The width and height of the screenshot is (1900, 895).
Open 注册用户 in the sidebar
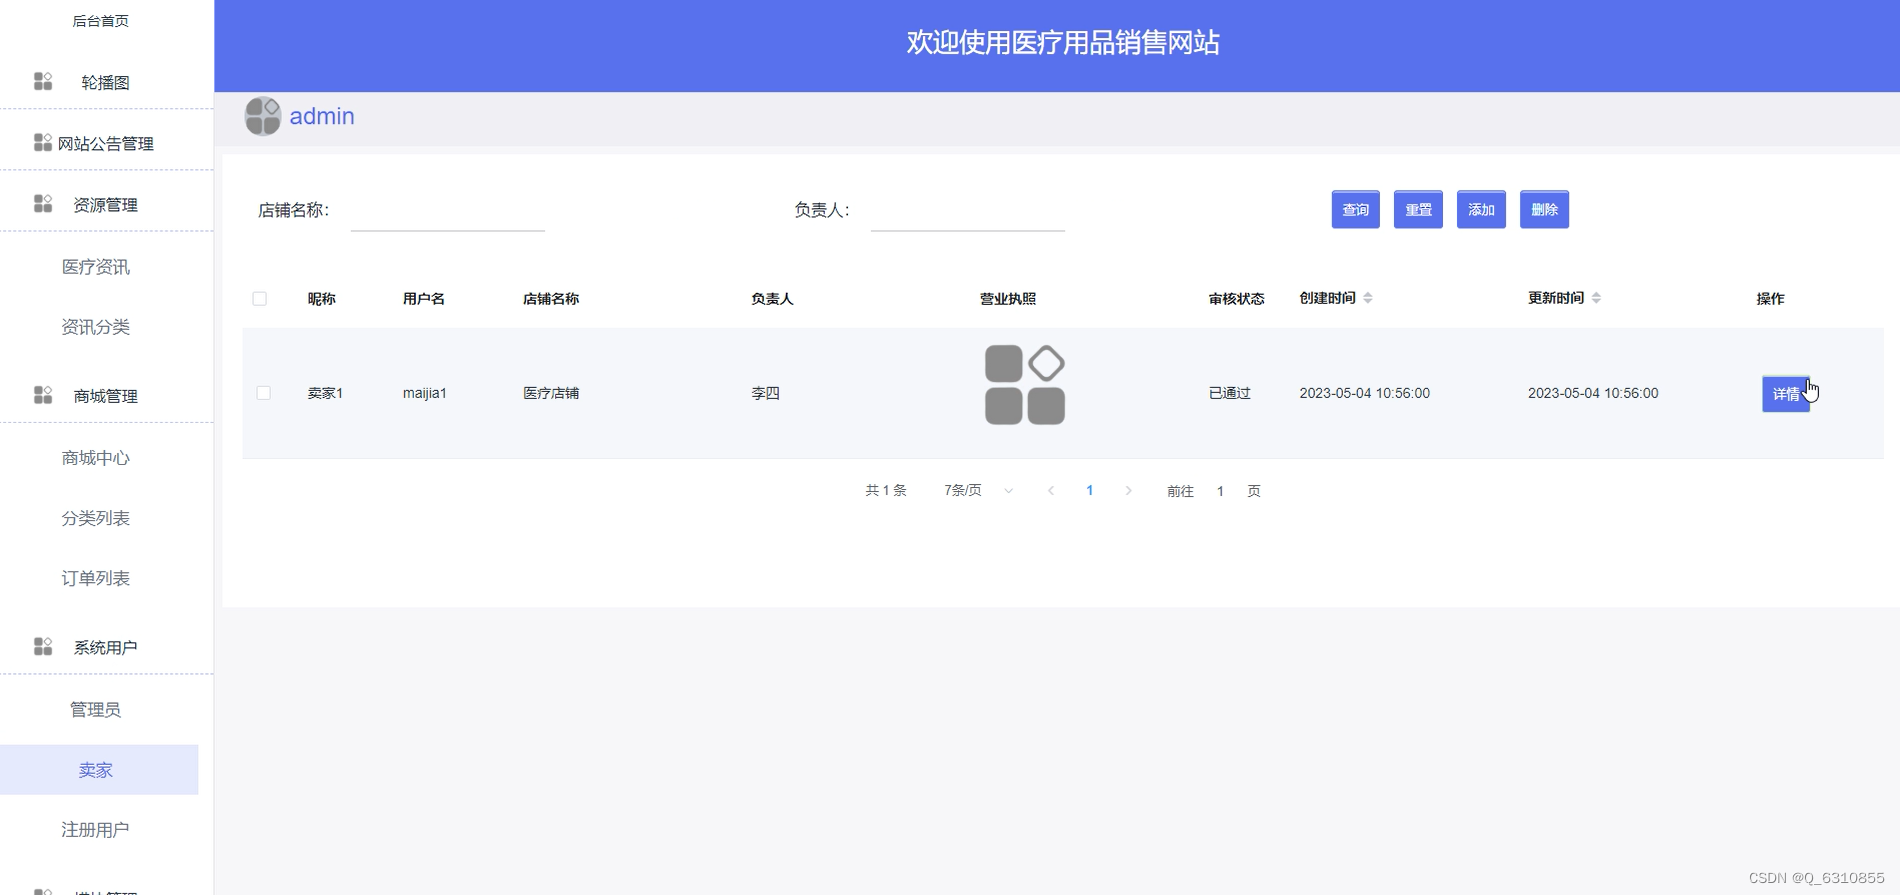pos(96,829)
